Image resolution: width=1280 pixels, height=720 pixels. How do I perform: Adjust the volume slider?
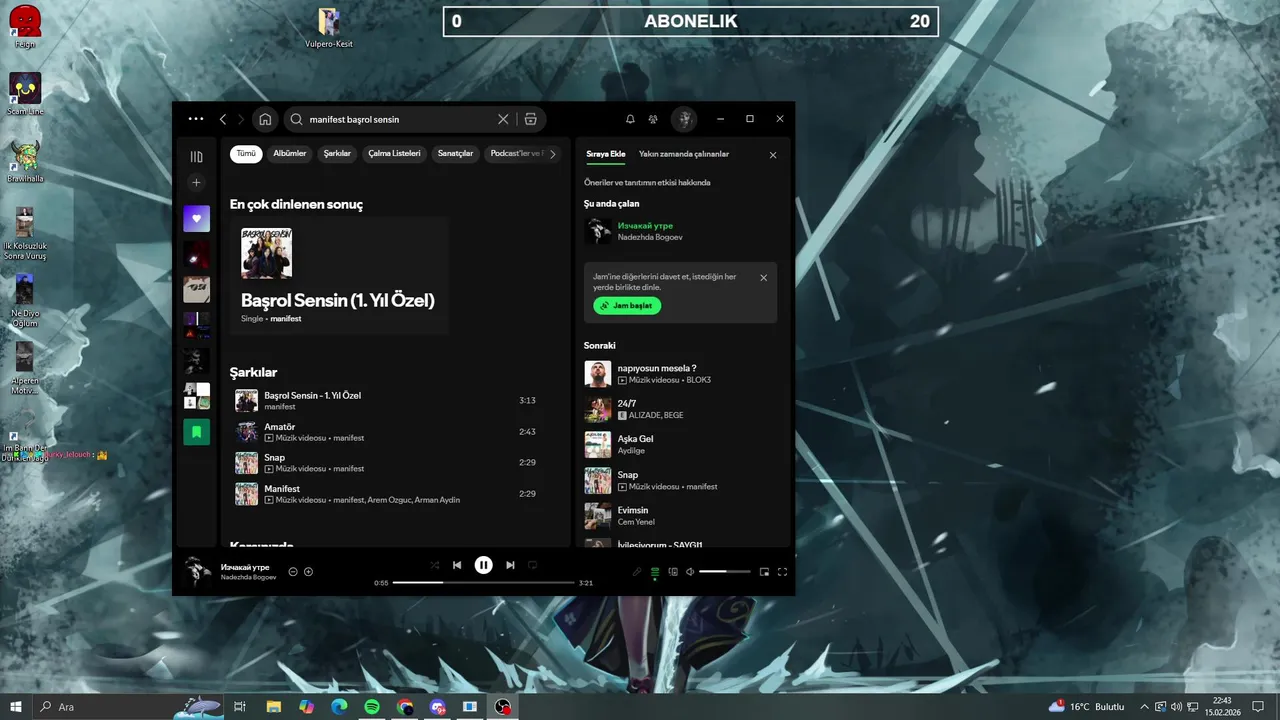tap(725, 572)
